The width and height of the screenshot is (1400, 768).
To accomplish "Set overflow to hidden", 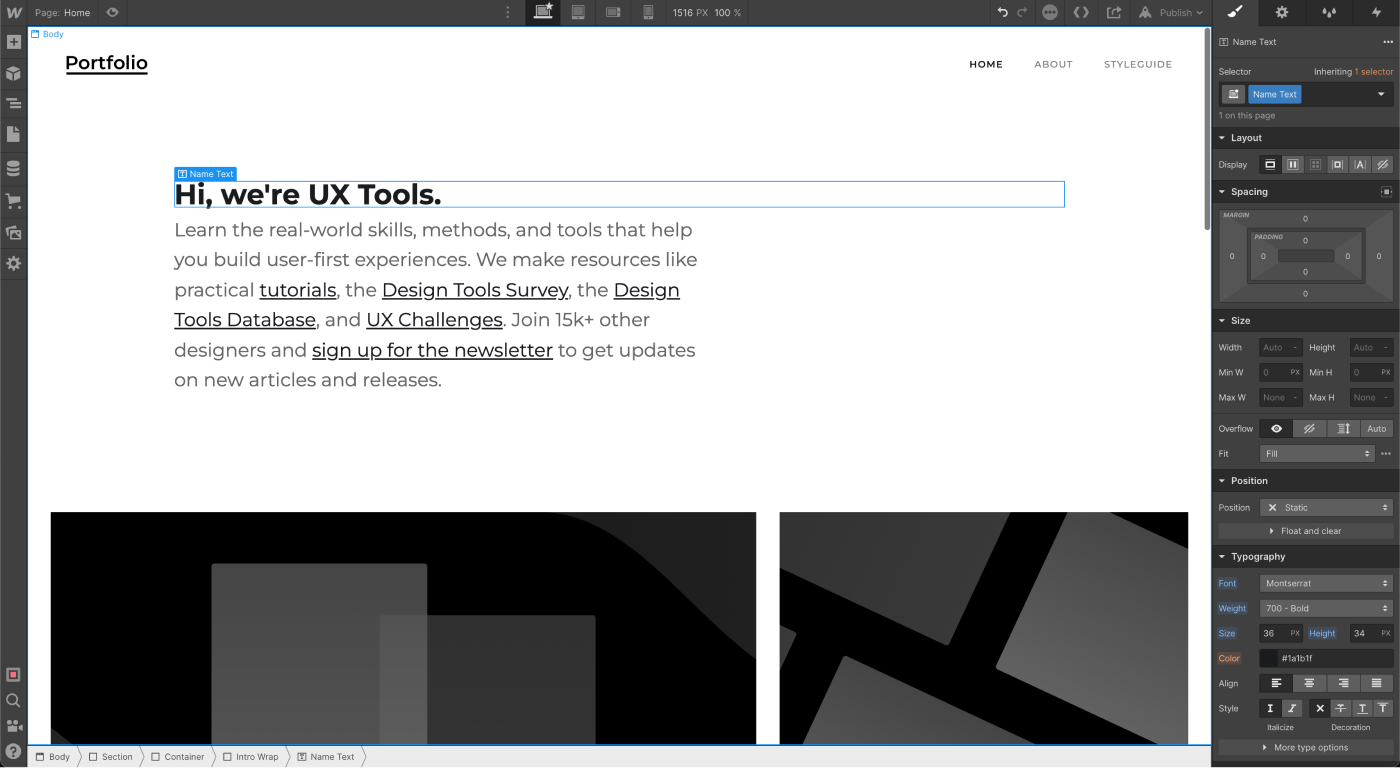I will [1309, 428].
